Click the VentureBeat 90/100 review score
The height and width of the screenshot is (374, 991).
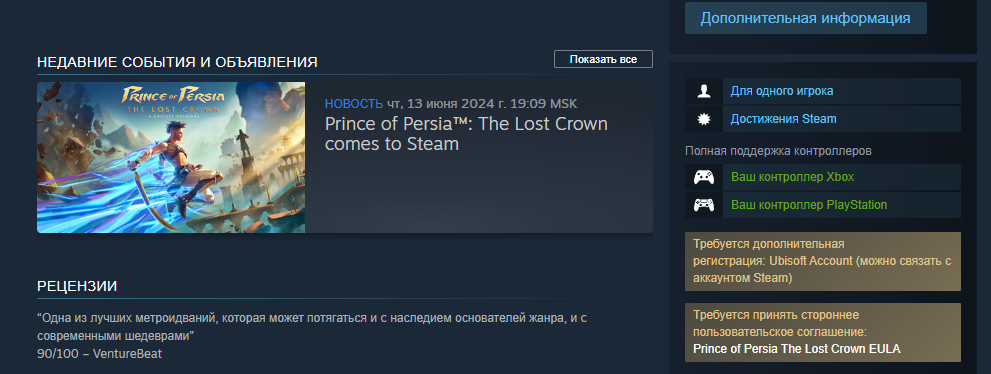pyautogui.click(x=99, y=354)
